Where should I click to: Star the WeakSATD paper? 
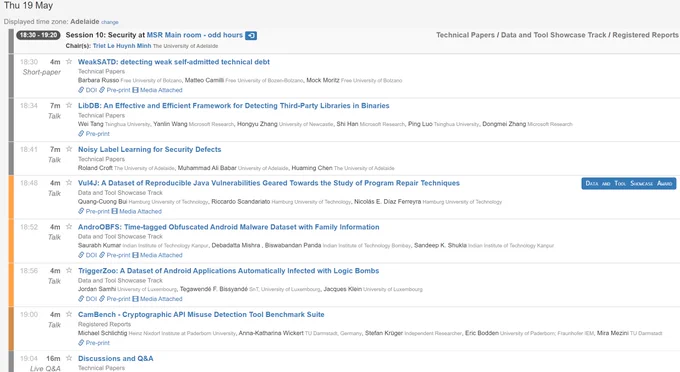[x=69, y=62]
